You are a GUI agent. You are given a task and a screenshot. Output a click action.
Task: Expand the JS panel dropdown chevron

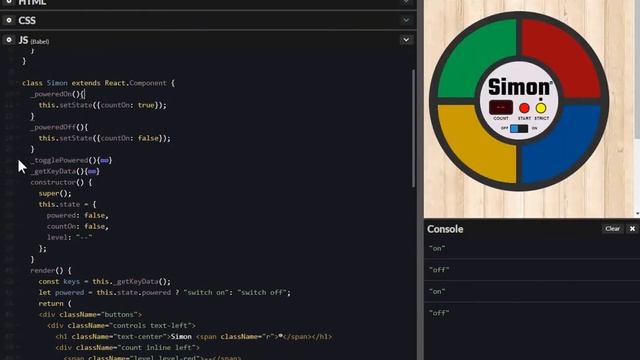coord(406,40)
